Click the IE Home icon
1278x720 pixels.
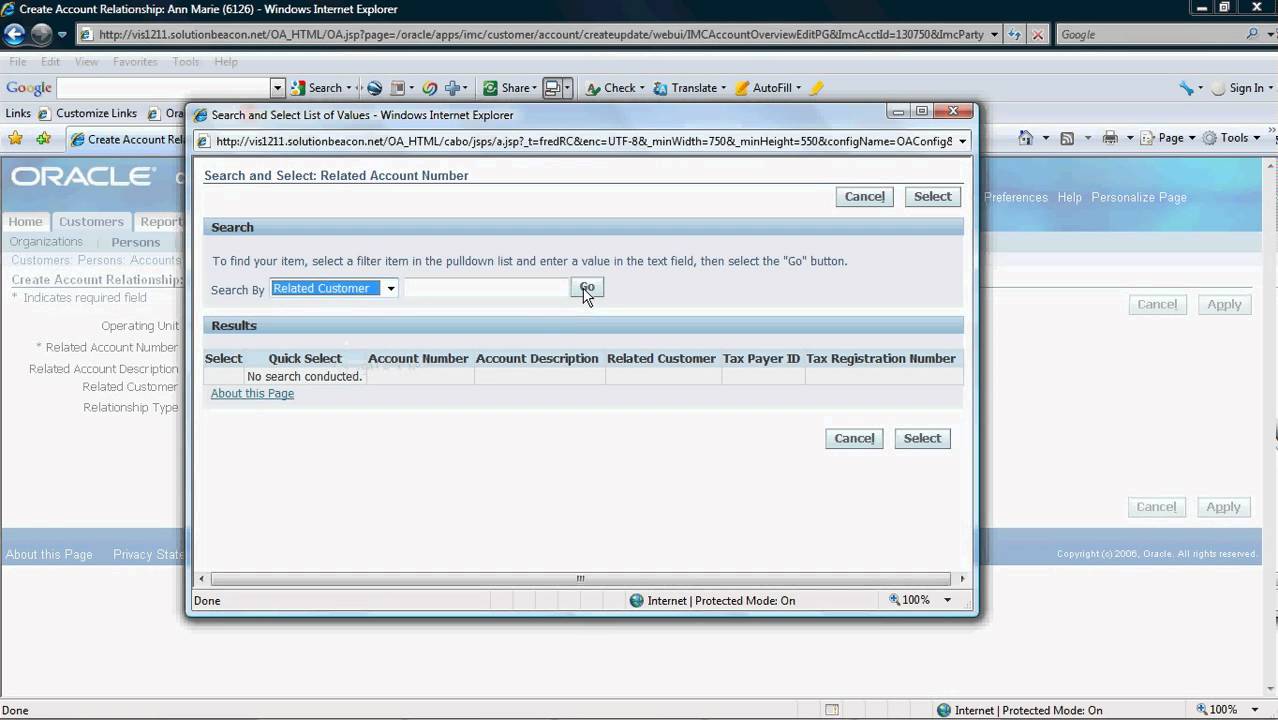click(1026, 138)
